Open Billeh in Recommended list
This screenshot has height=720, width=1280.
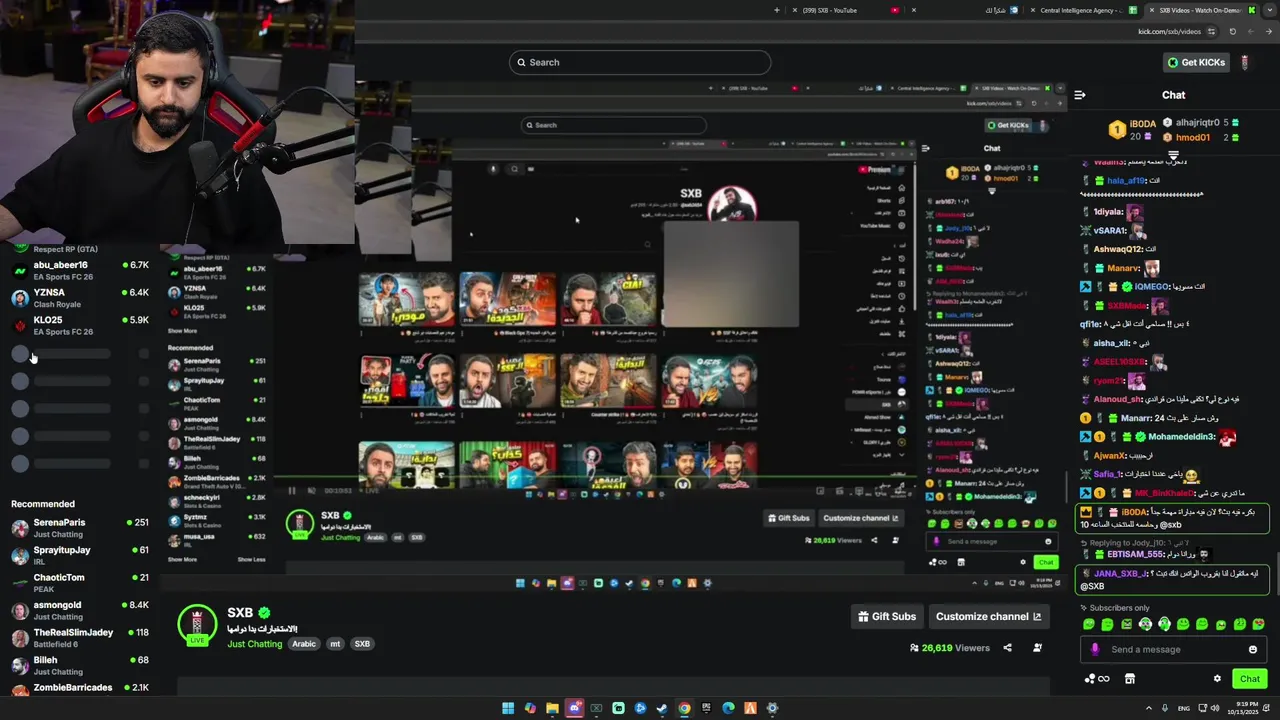click(79, 665)
